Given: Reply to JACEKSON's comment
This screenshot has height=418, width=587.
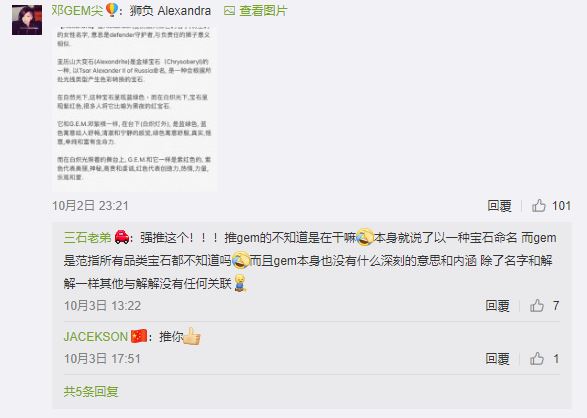Looking at the screenshot, I should click(x=498, y=358).
